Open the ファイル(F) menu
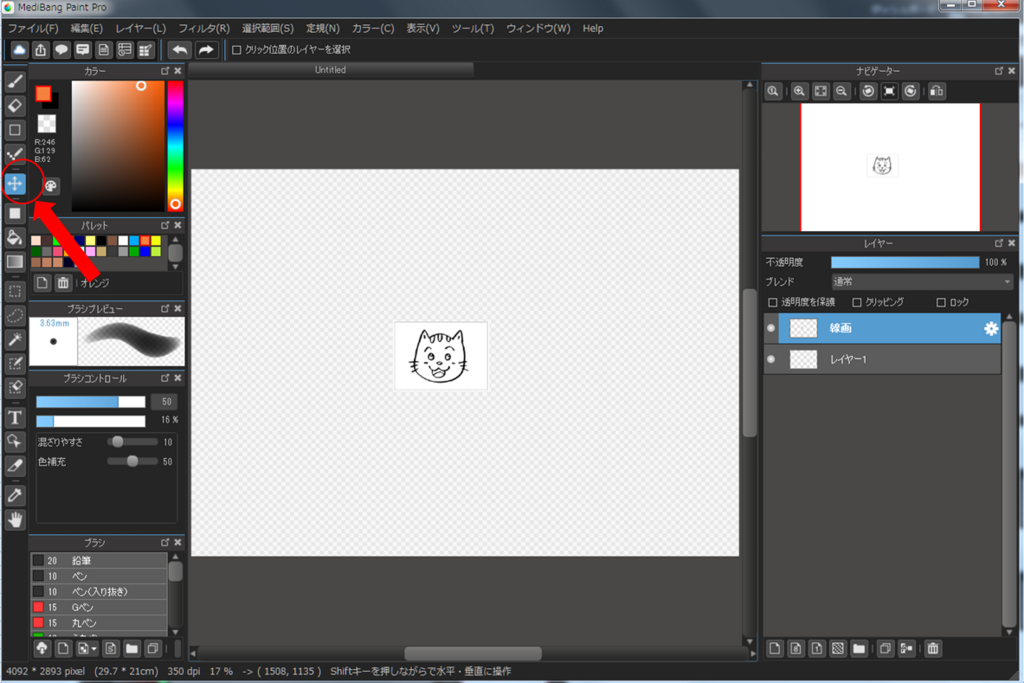The image size is (1024, 683). click(x=33, y=28)
